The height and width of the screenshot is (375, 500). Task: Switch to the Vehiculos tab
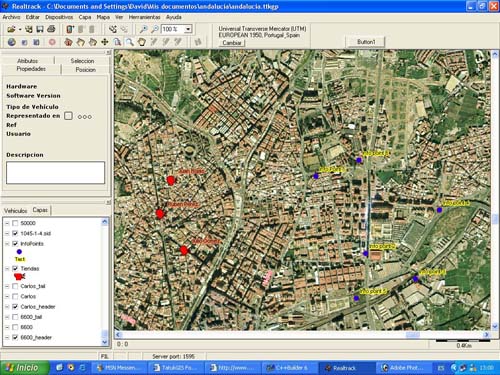pos(15,211)
